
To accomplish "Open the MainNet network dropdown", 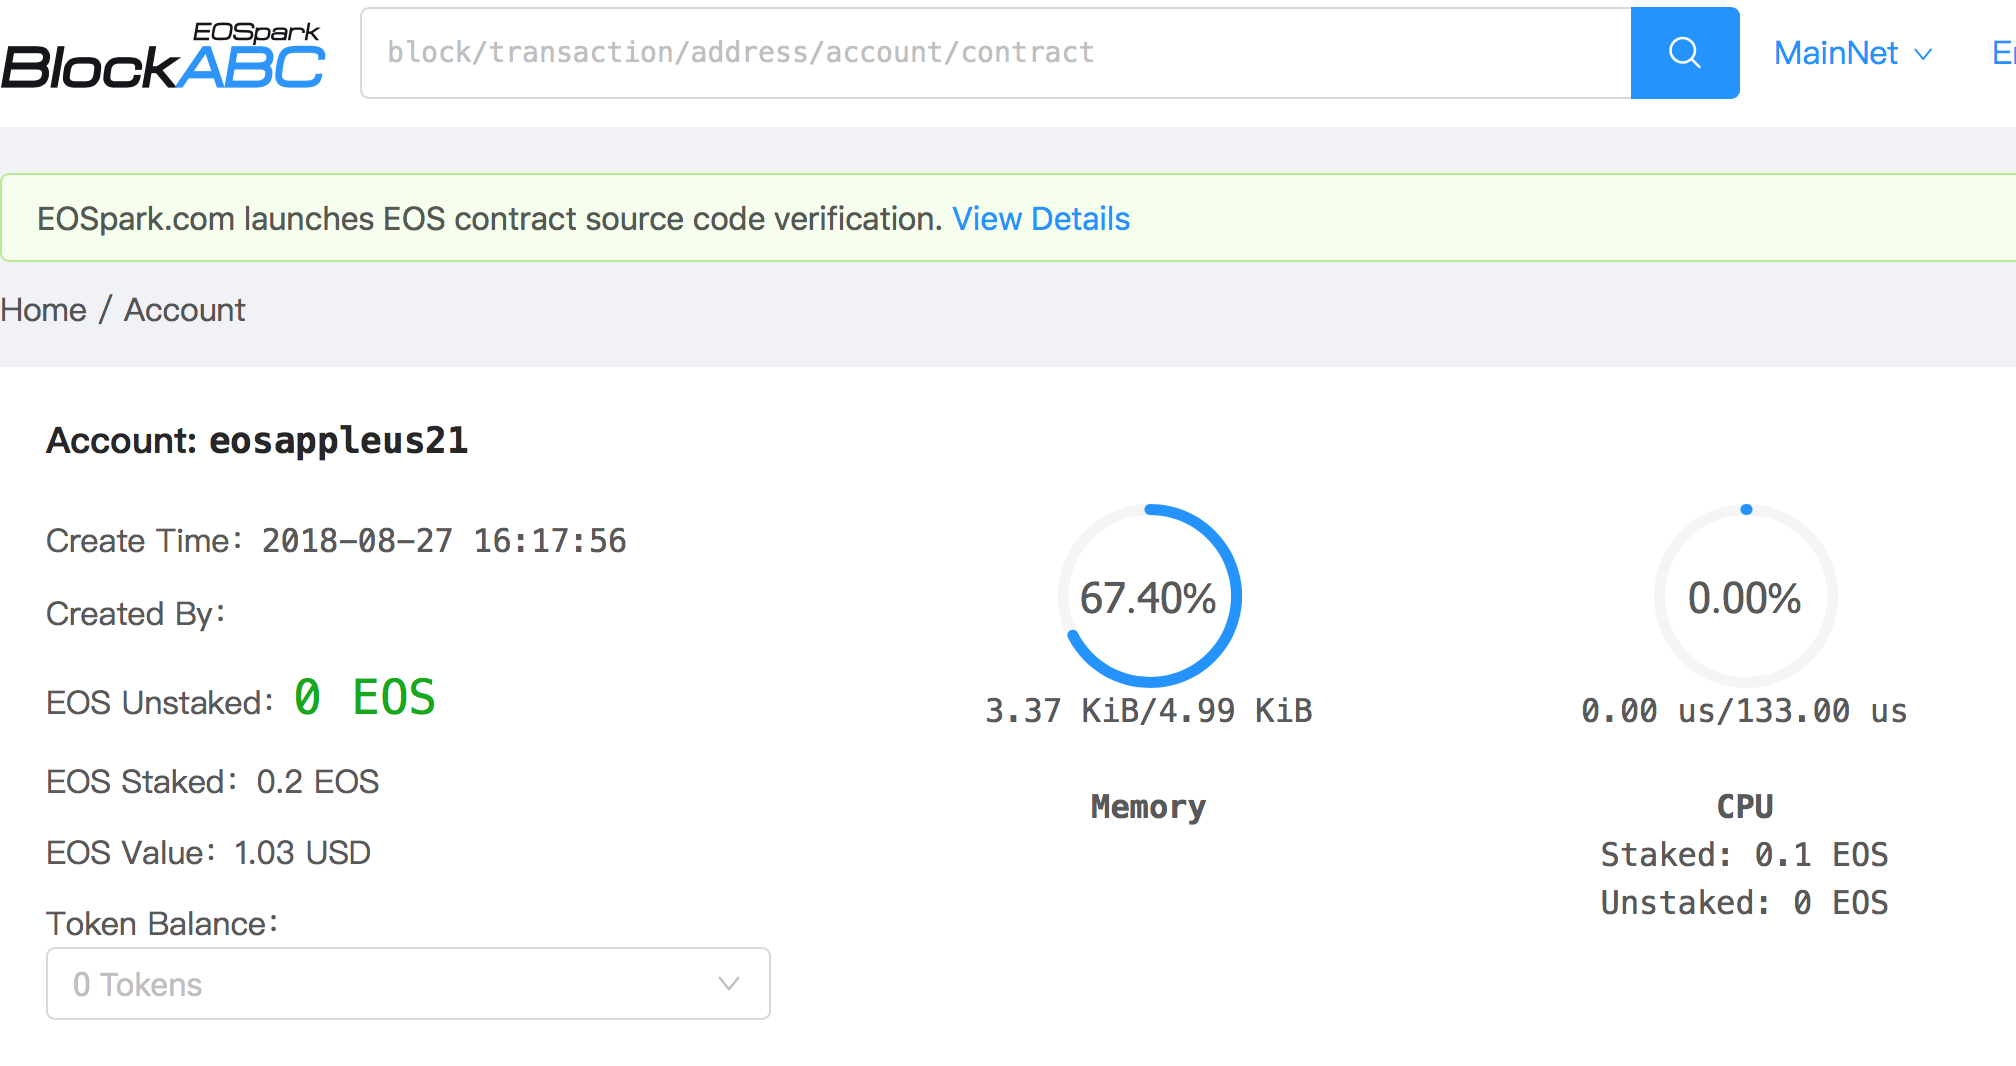I will tap(1836, 53).
